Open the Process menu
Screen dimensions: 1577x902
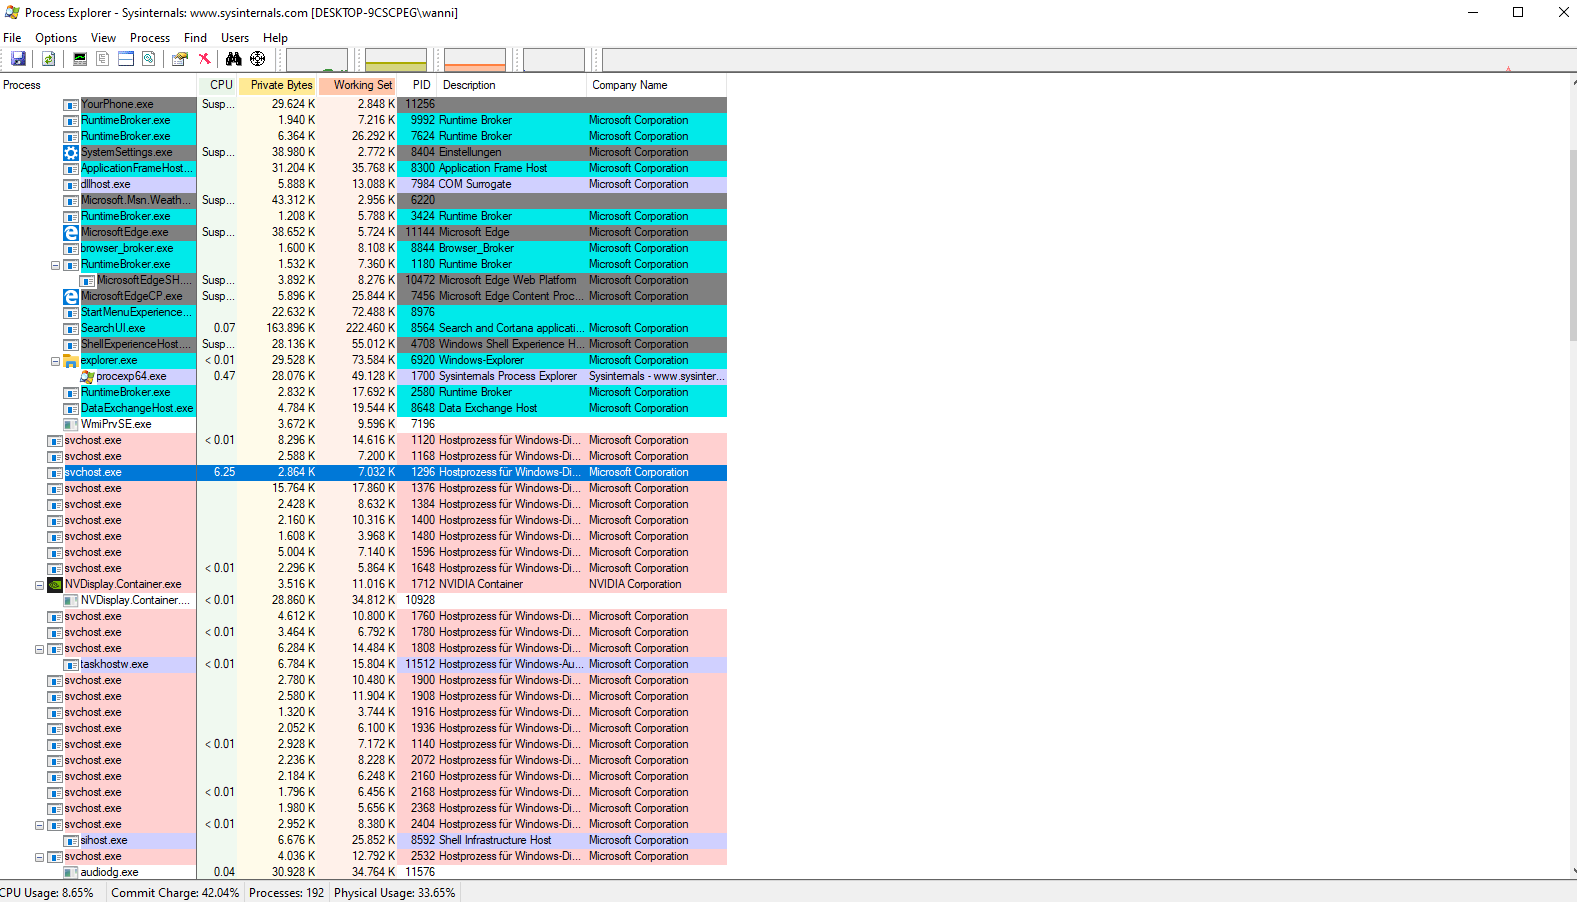[150, 38]
